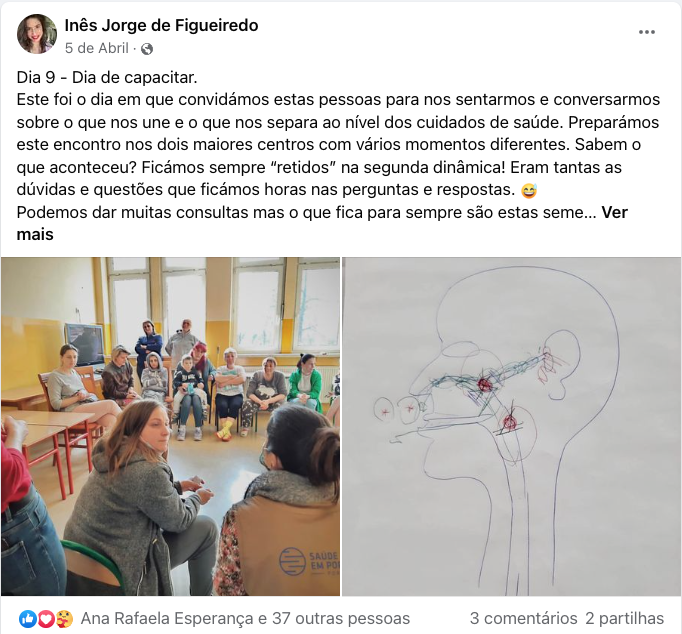Click the Saúde em Português vest logo
Viewport: 682px width, 634px height.
tap(308, 561)
